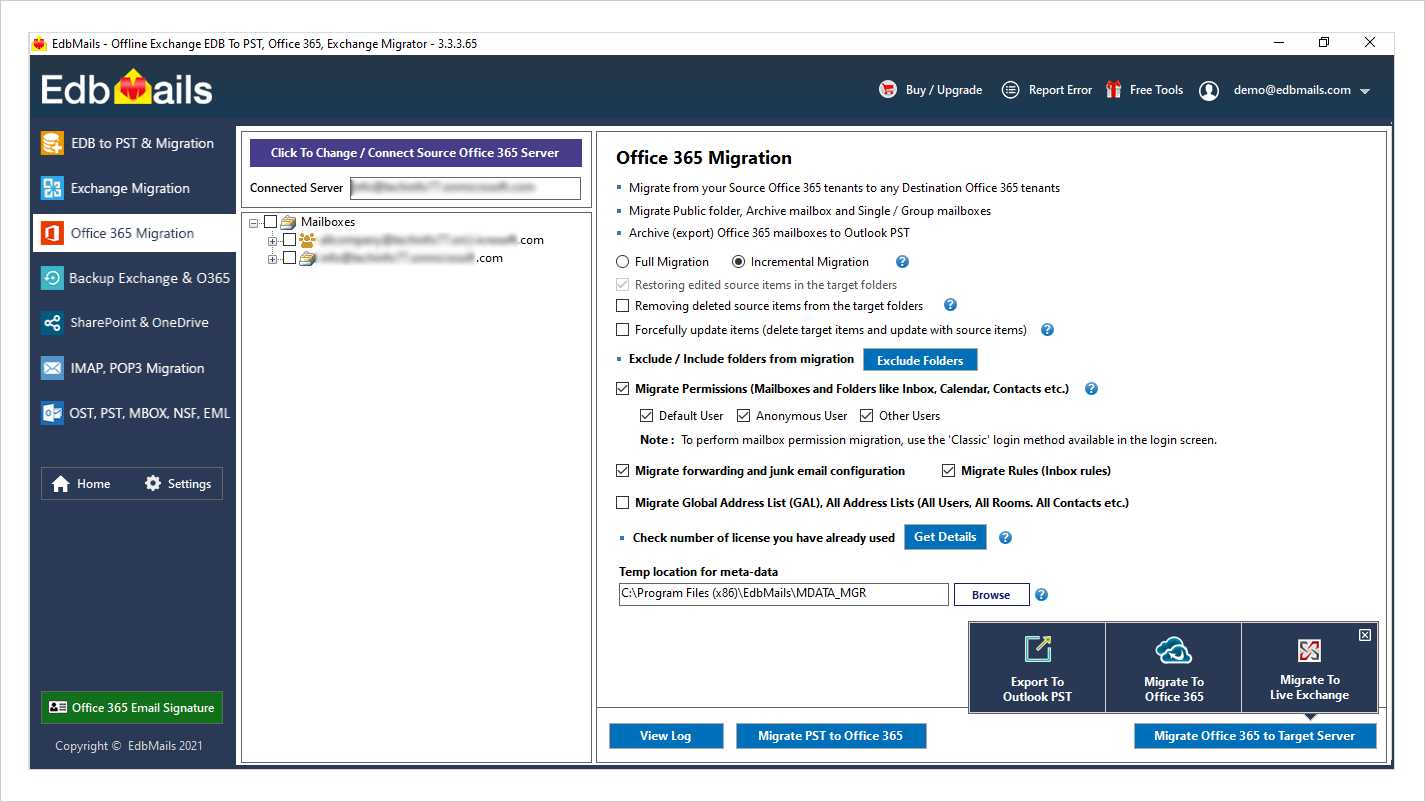Click the Connected Server field
The height and width of the screenshot is (802, 1425).
465,188
